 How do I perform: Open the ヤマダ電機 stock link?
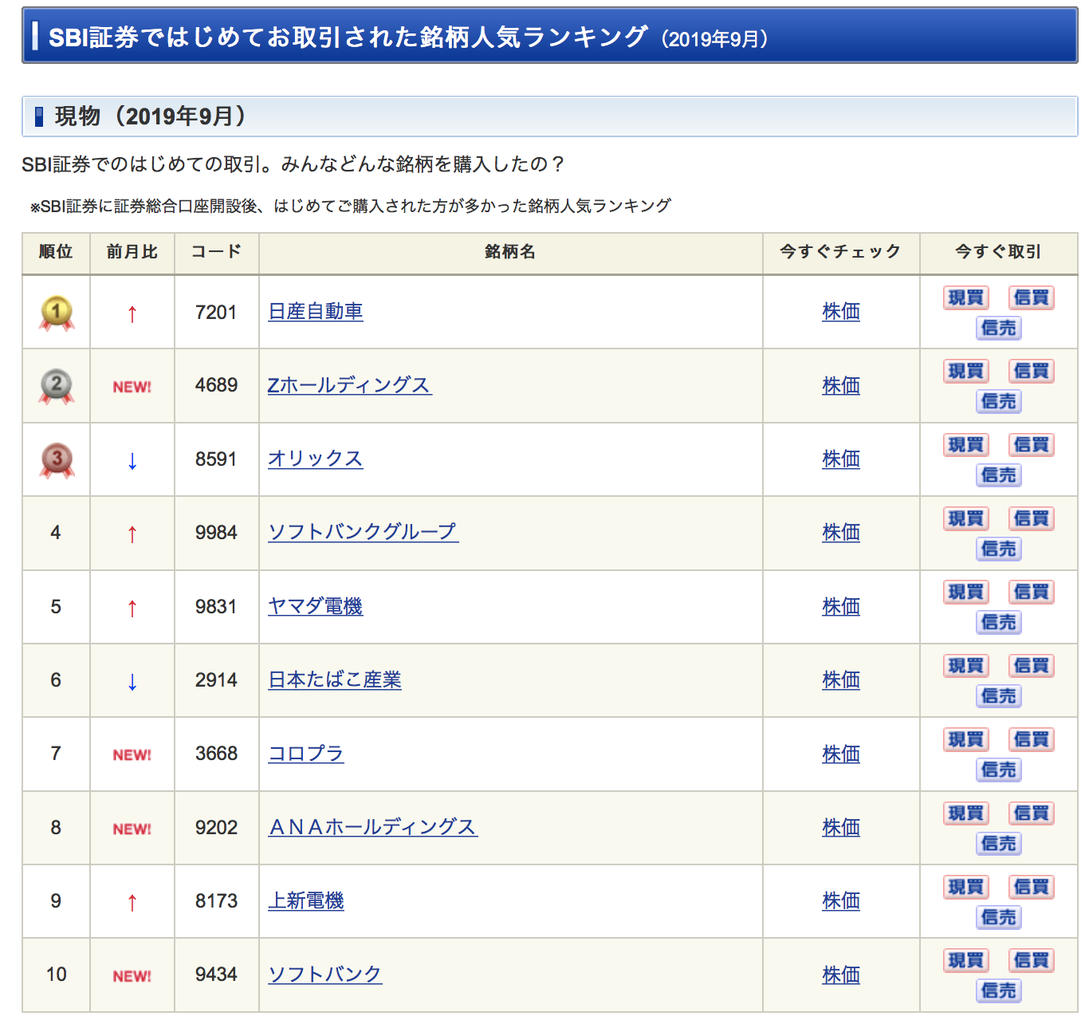(x=315, y=606)
